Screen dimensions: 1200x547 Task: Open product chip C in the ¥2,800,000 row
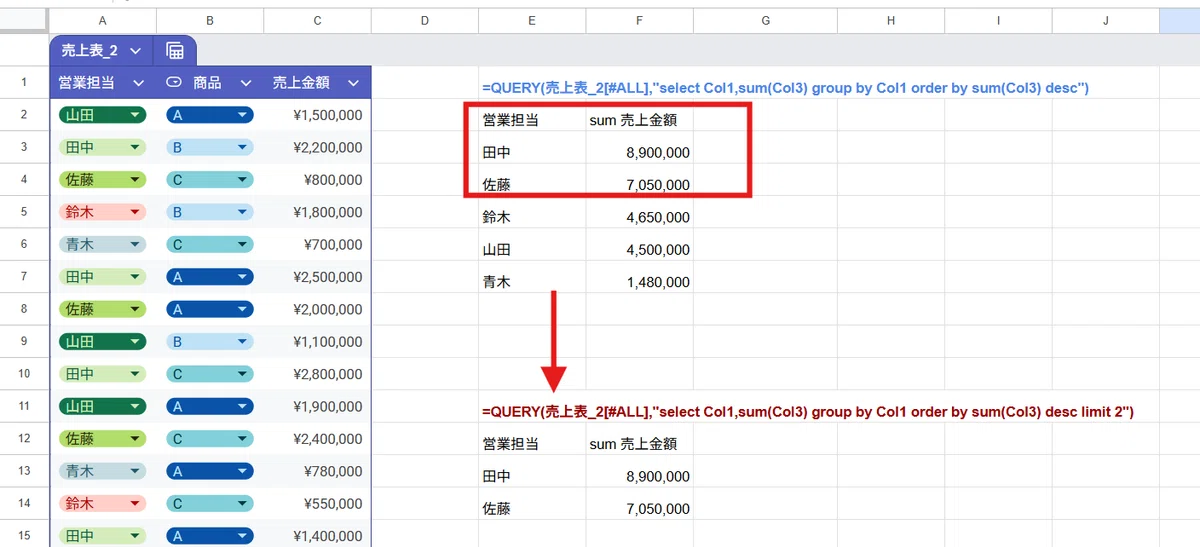[x=210, y=374]
